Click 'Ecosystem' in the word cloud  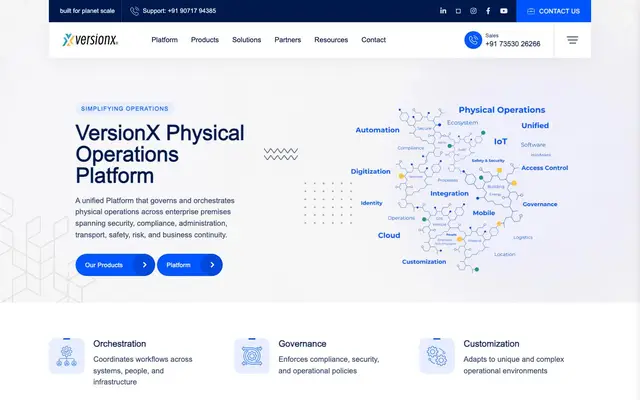462,122
